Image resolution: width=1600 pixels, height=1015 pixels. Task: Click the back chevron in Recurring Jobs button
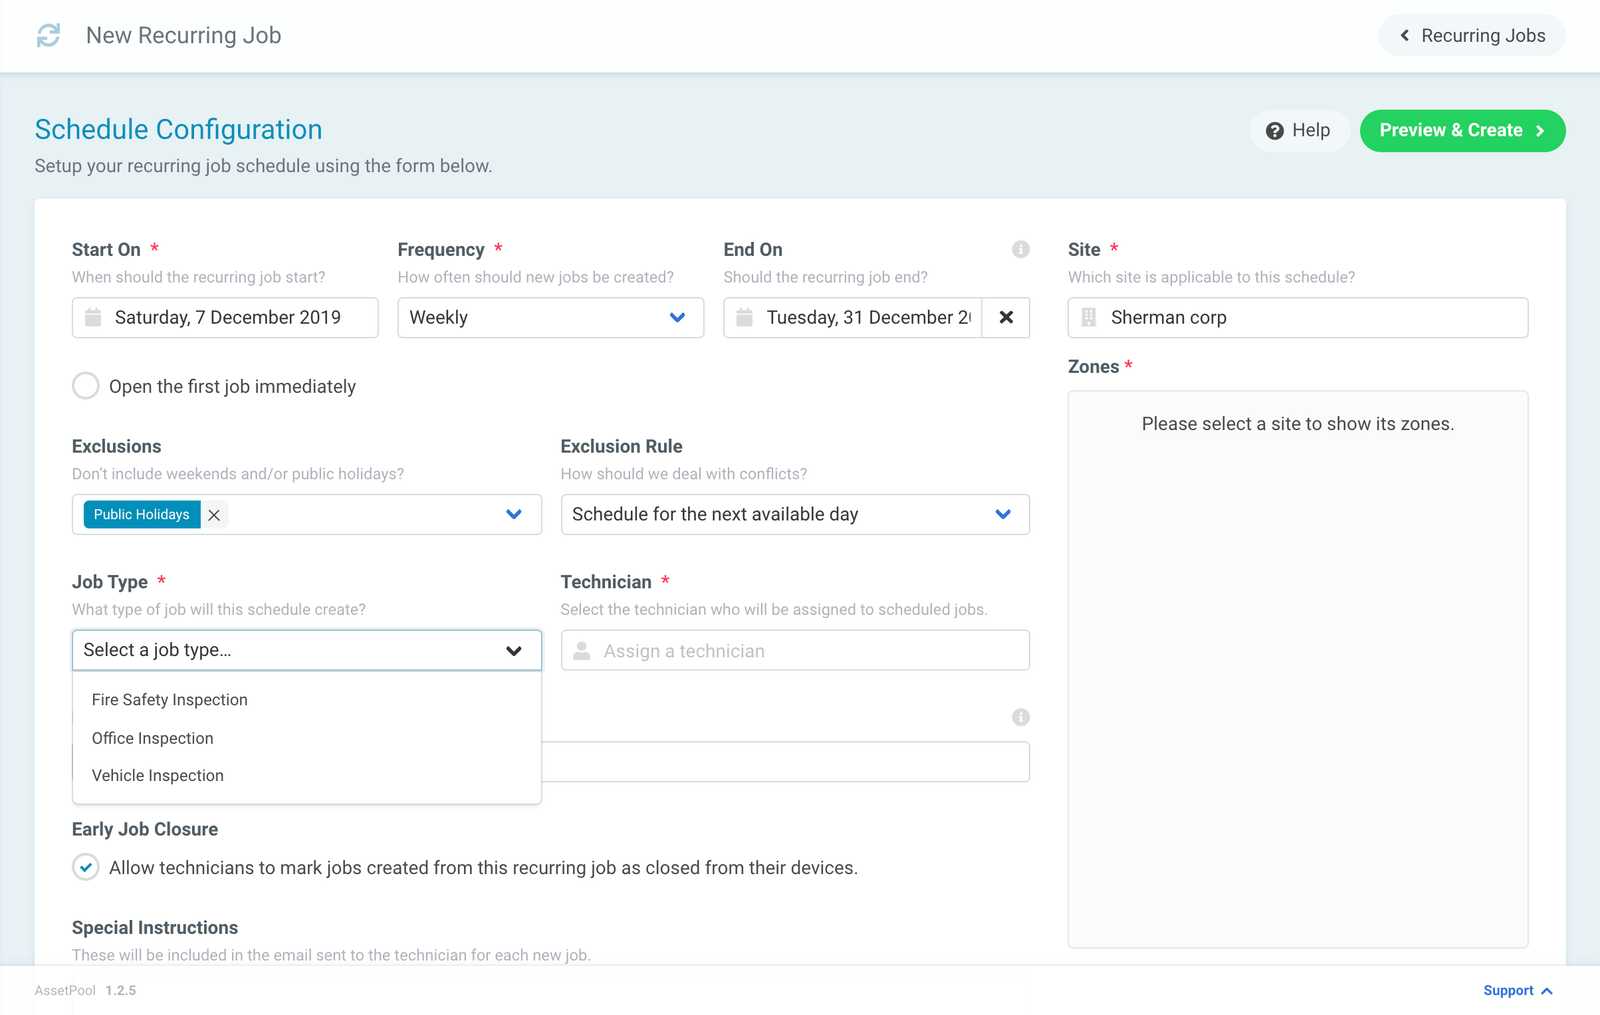pos(1404,36)
